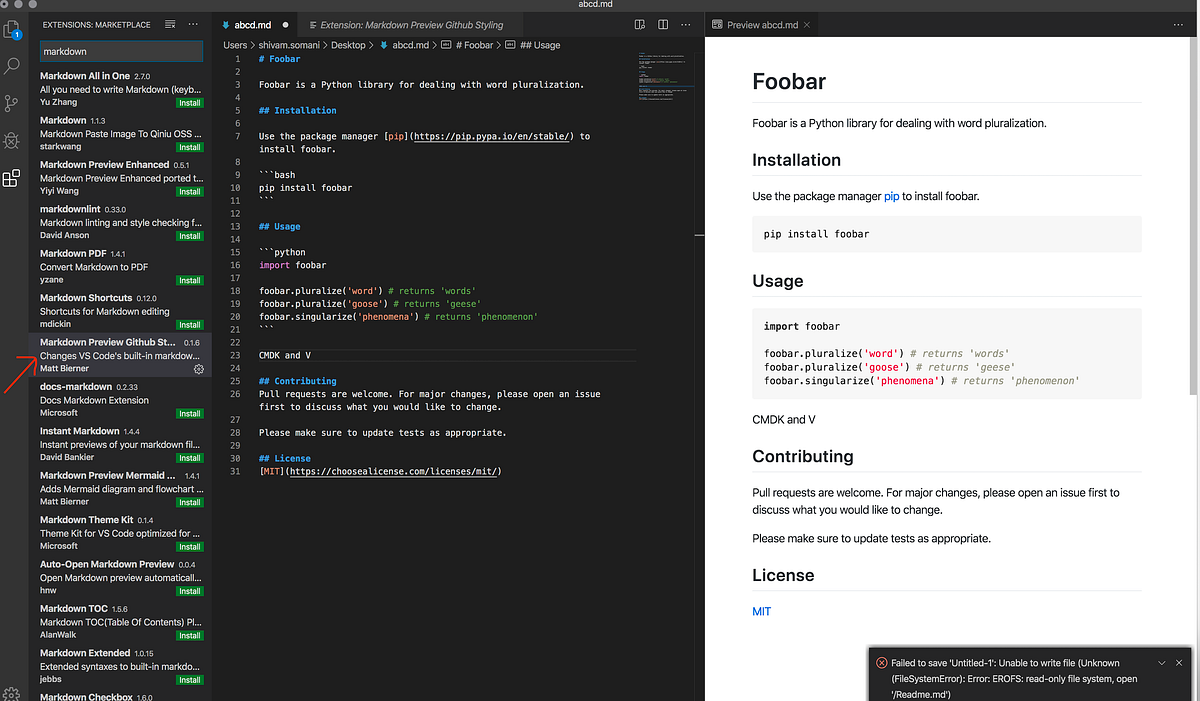Close the Preview abcd.md tab
The image size is (1200, 701).
coord(808,25)
